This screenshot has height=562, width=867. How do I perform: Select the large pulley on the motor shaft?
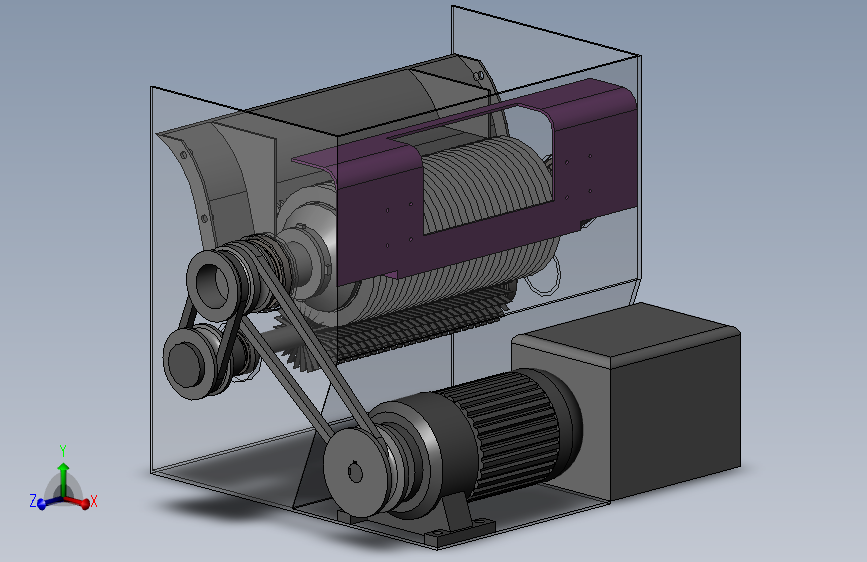click(357, 472)
